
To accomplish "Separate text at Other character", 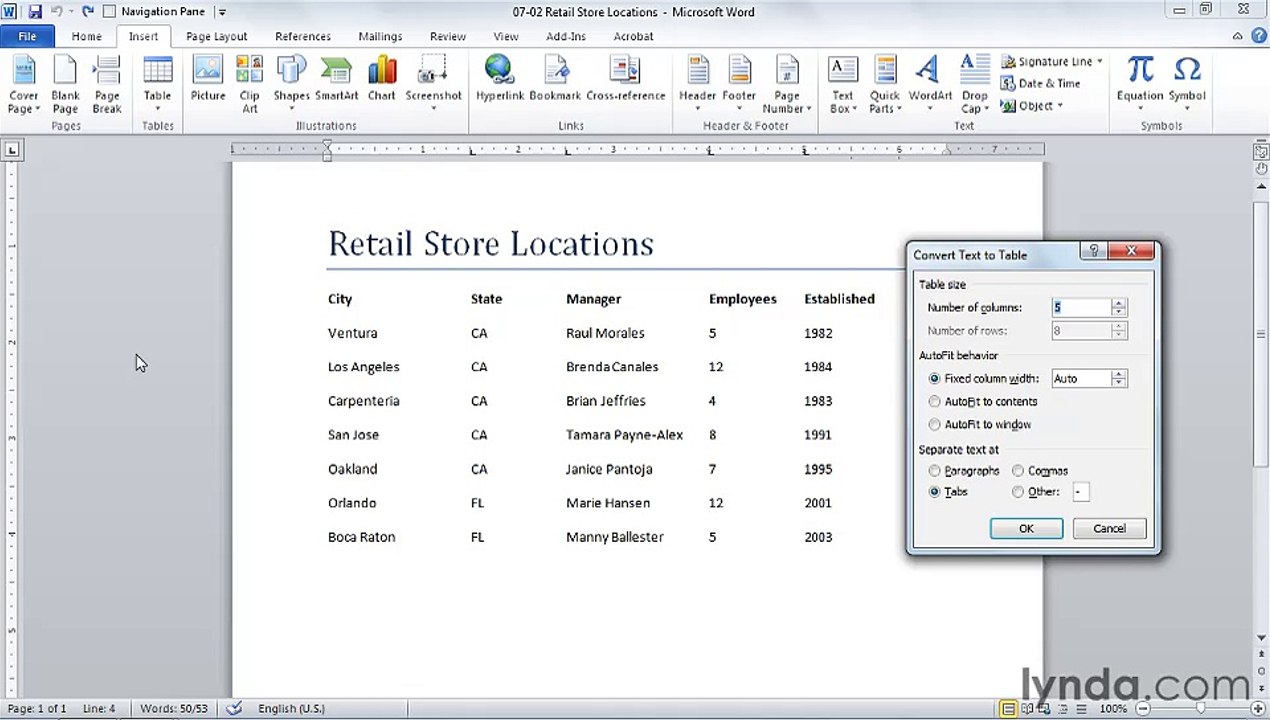I will point(1018,492).
